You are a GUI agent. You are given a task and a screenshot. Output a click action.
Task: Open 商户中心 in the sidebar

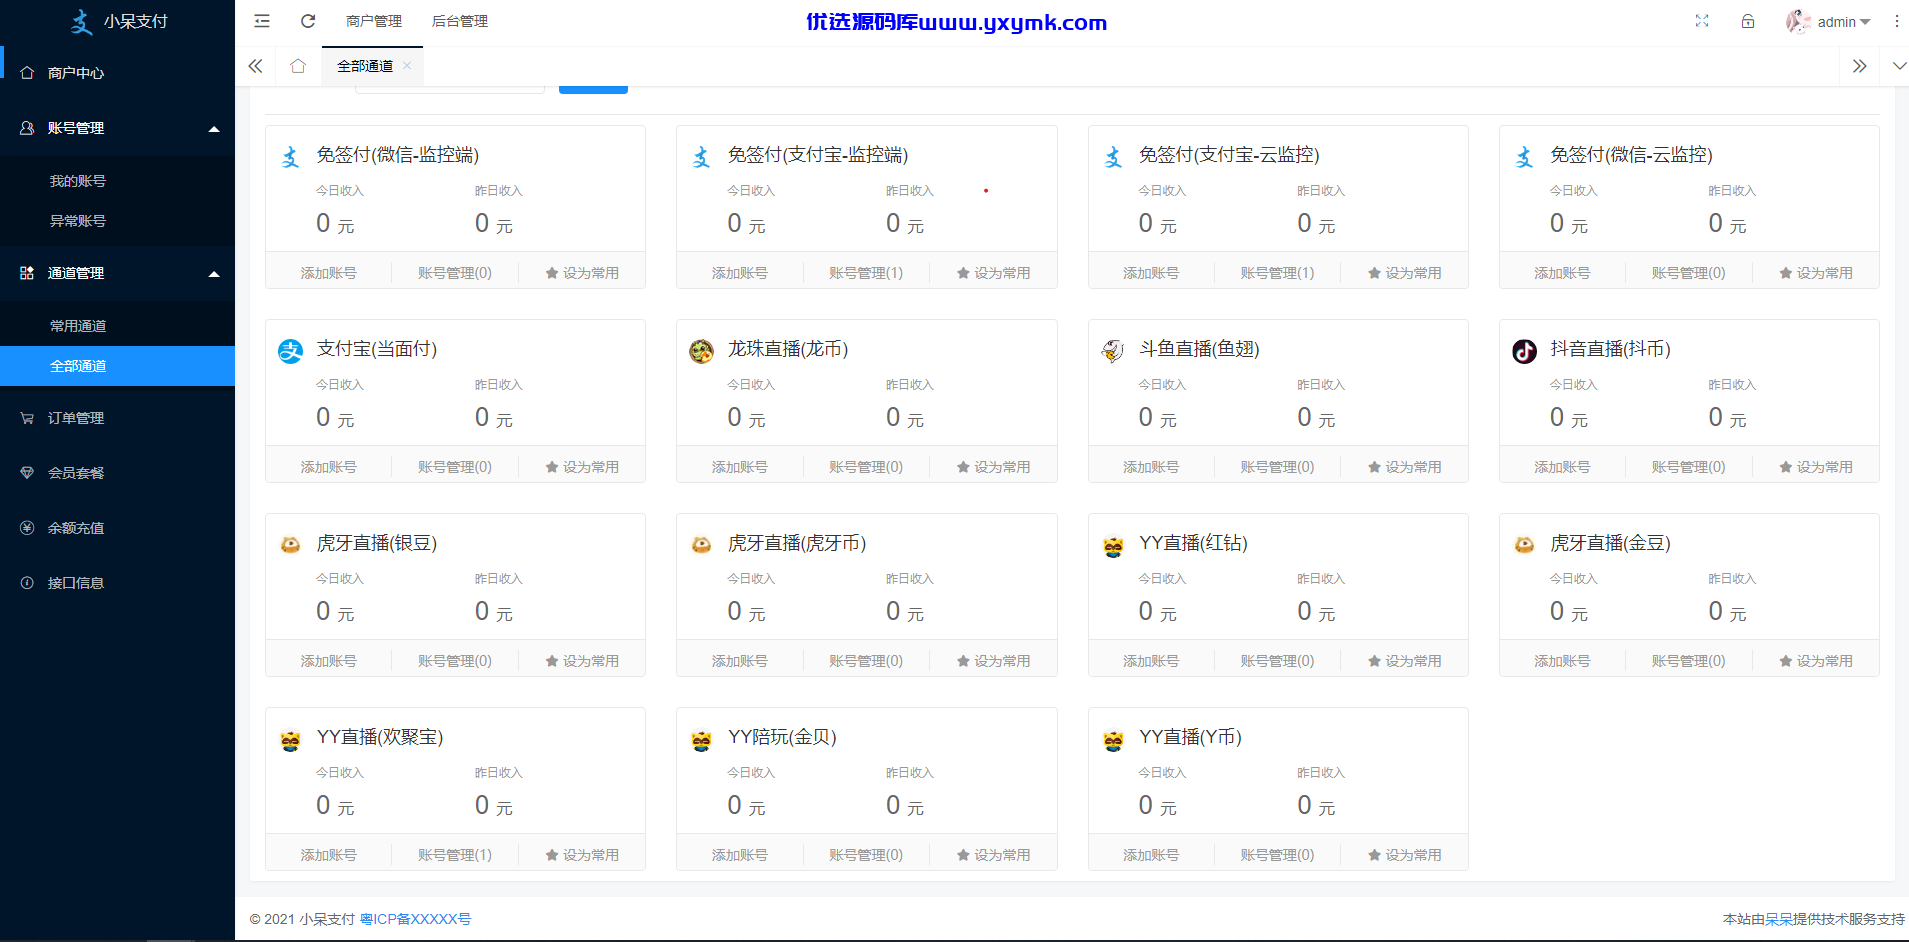pyautogui.click(x=117, y=73)
